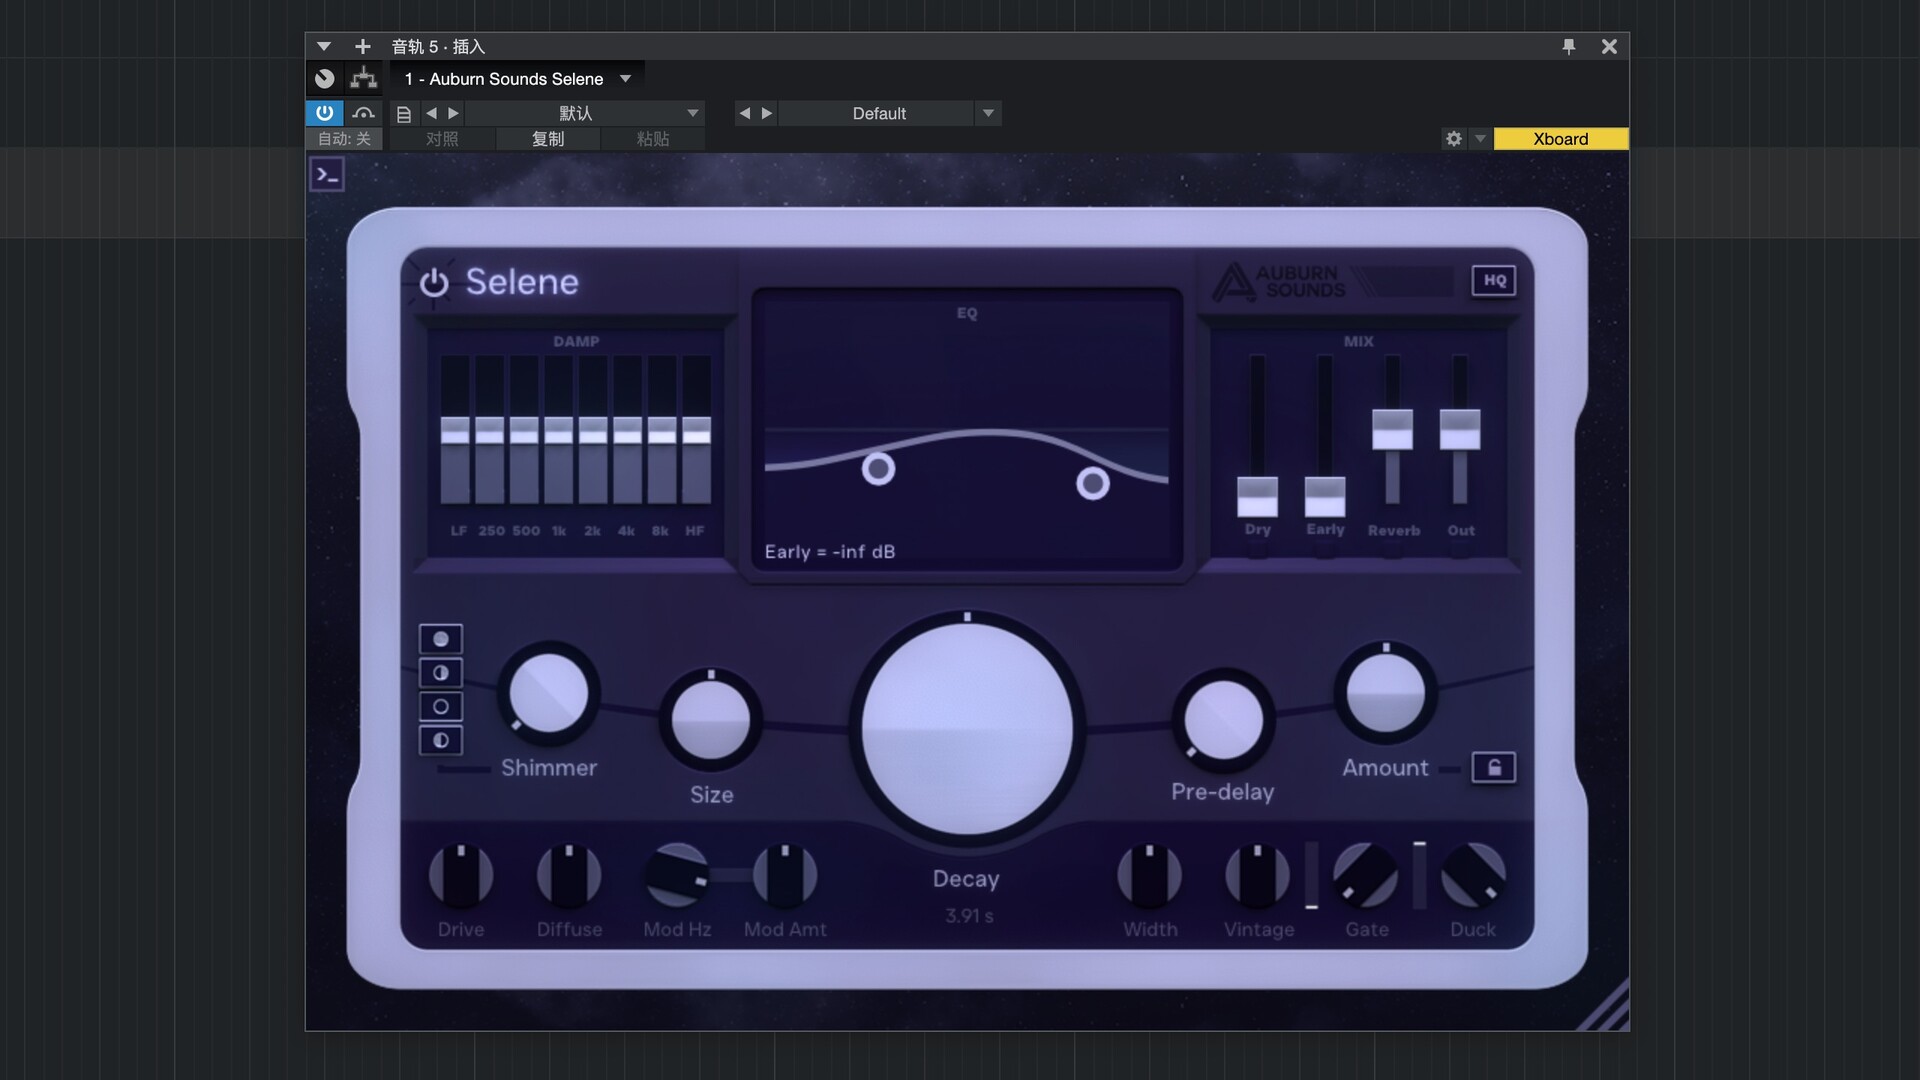Click the Selene power bypass icon

click(434, 283)
